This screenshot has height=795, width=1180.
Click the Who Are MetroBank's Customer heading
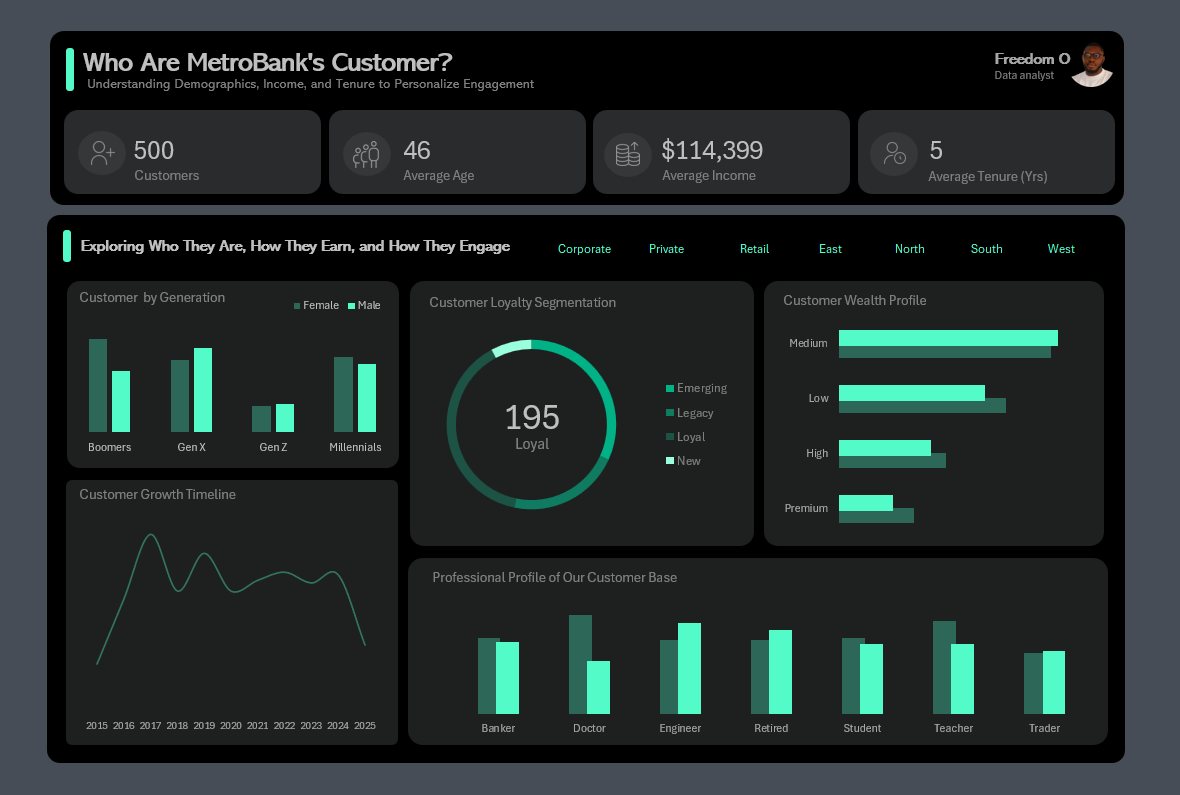[x=267, y=62]
